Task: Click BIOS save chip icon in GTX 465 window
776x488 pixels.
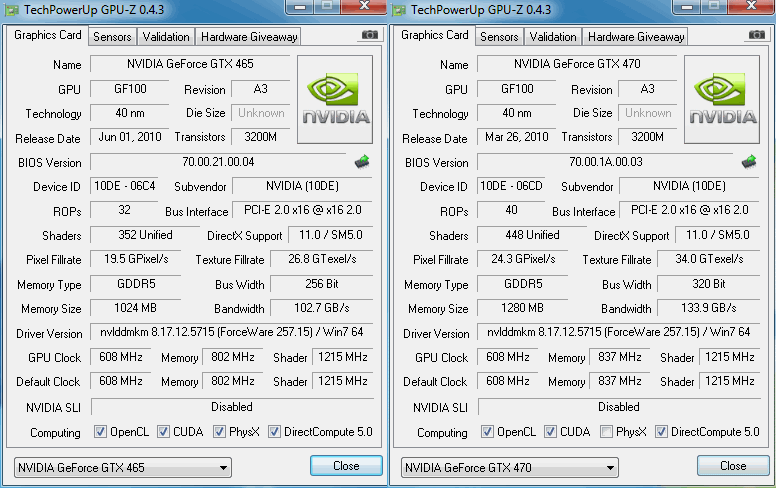Action: click(362, 162)
